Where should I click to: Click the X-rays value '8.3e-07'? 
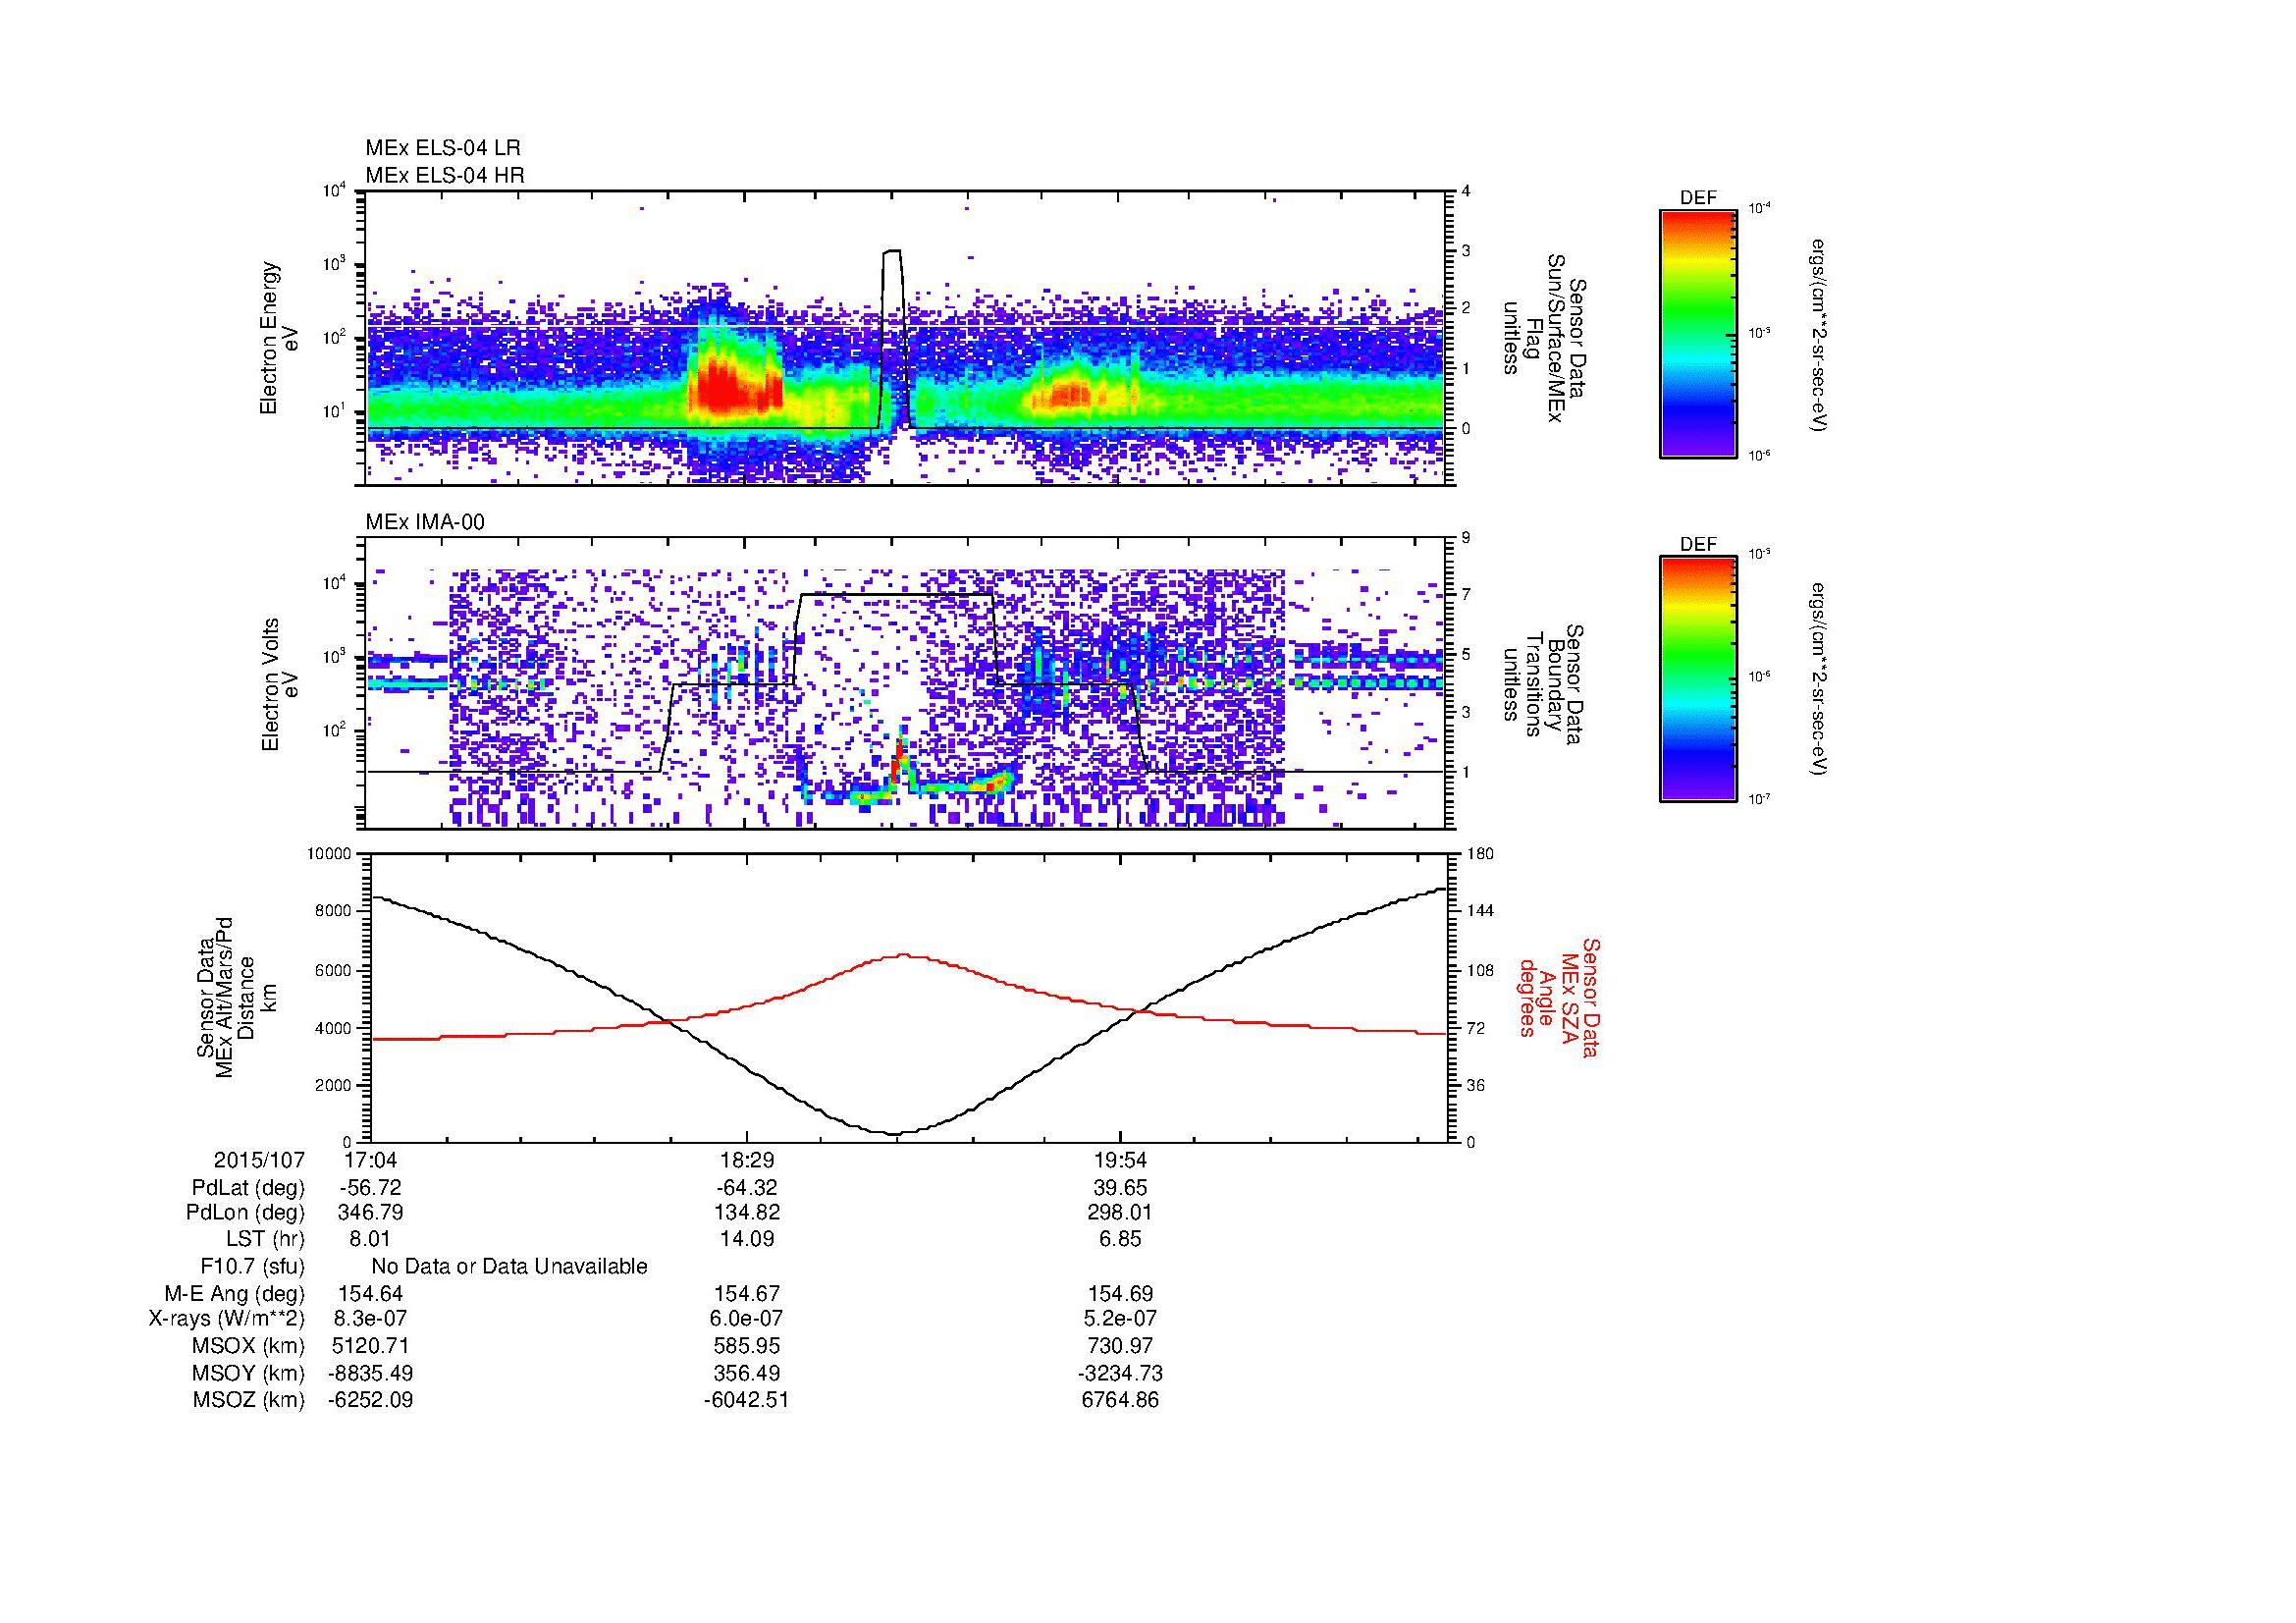[x=370, y=1319]
